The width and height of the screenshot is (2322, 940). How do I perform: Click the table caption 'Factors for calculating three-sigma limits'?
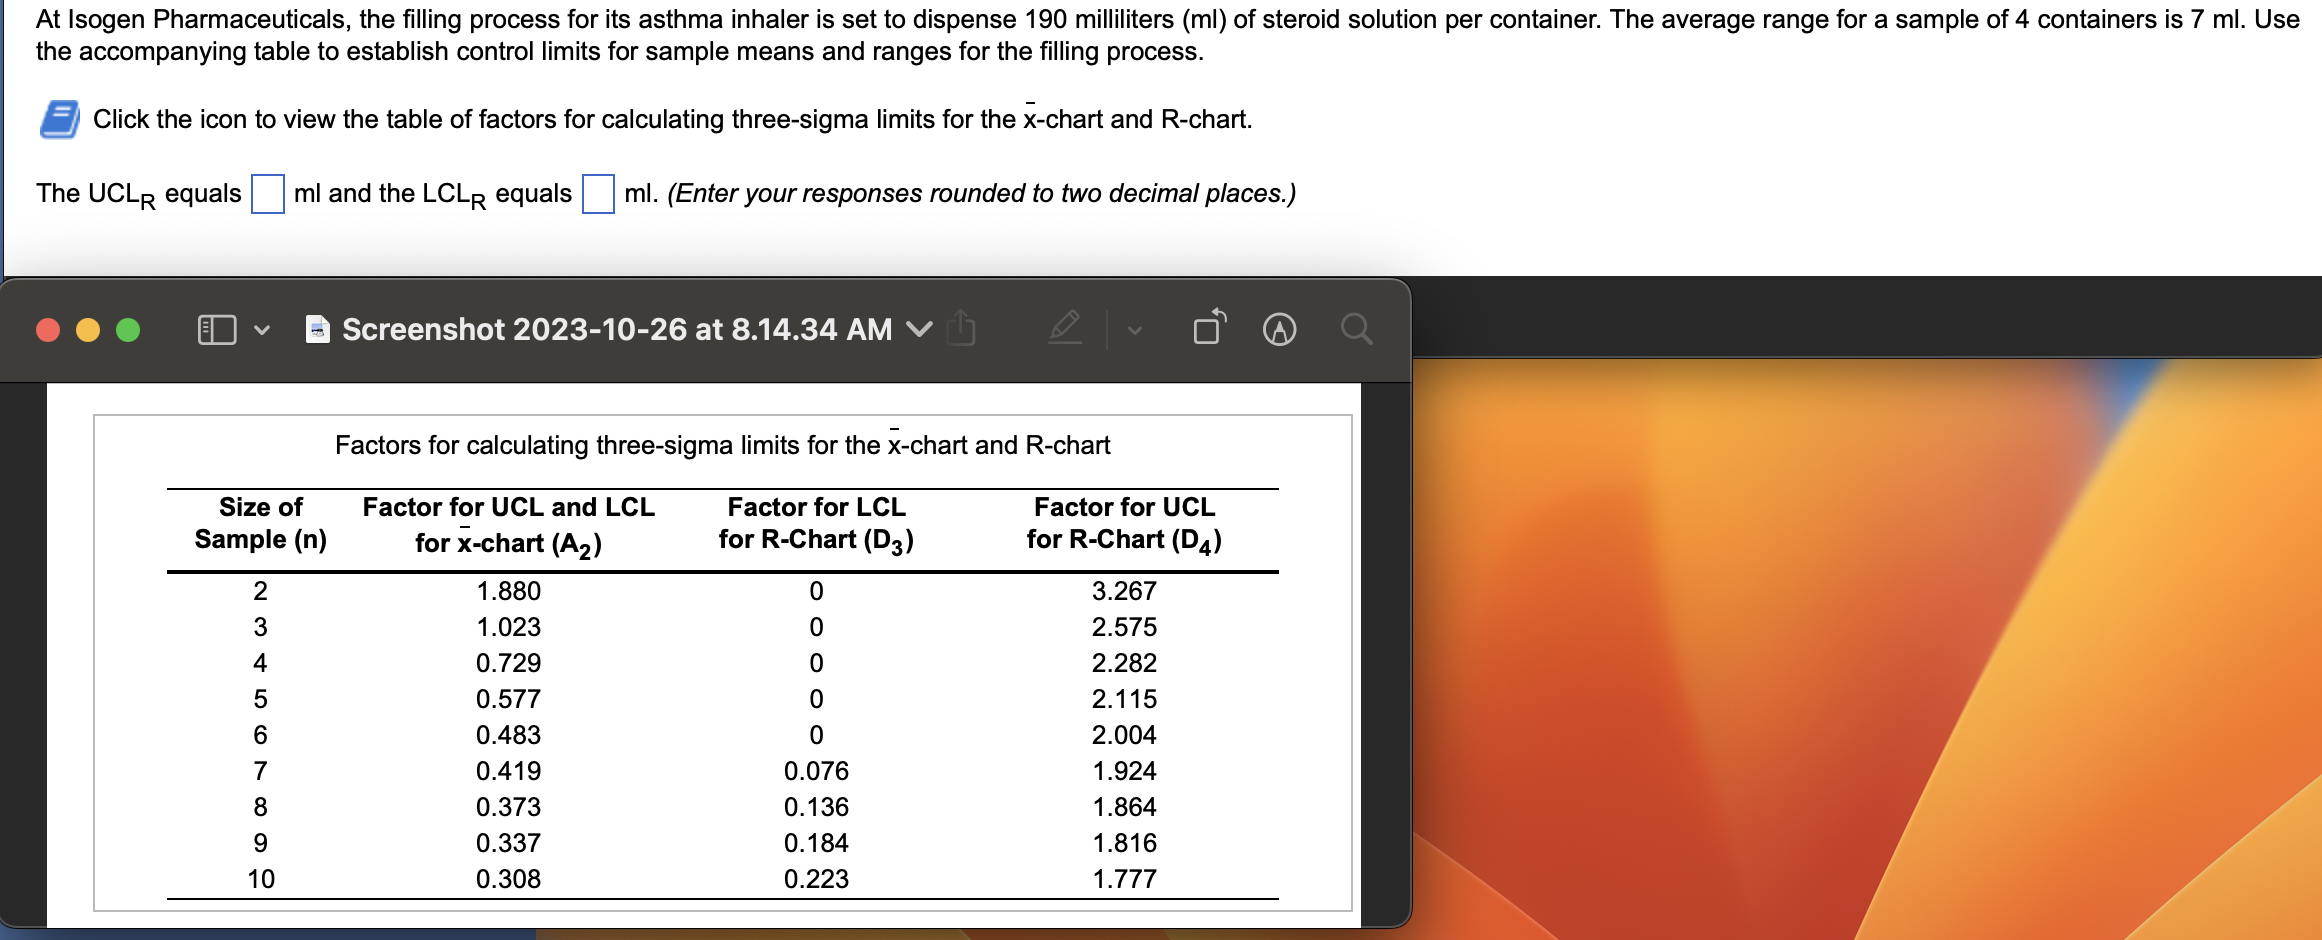coord(722,444)
